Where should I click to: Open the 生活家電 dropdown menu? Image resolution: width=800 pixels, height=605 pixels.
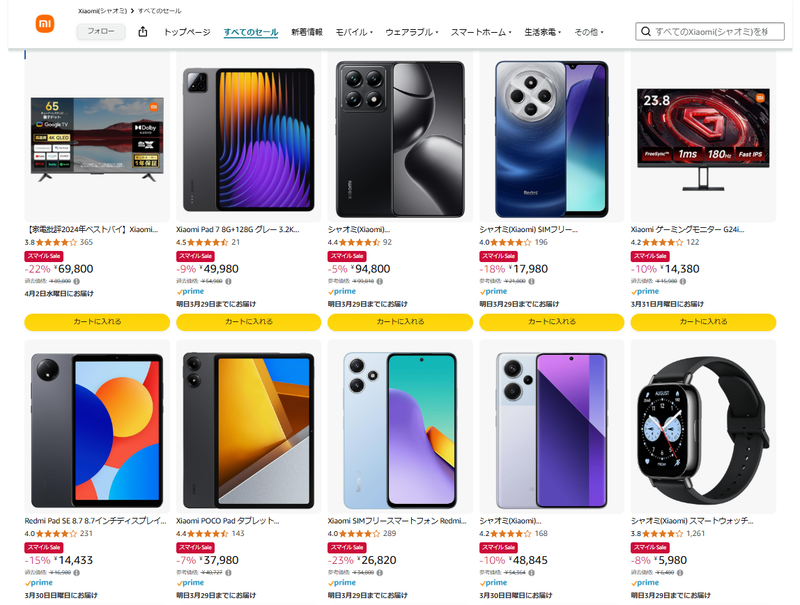543,32
